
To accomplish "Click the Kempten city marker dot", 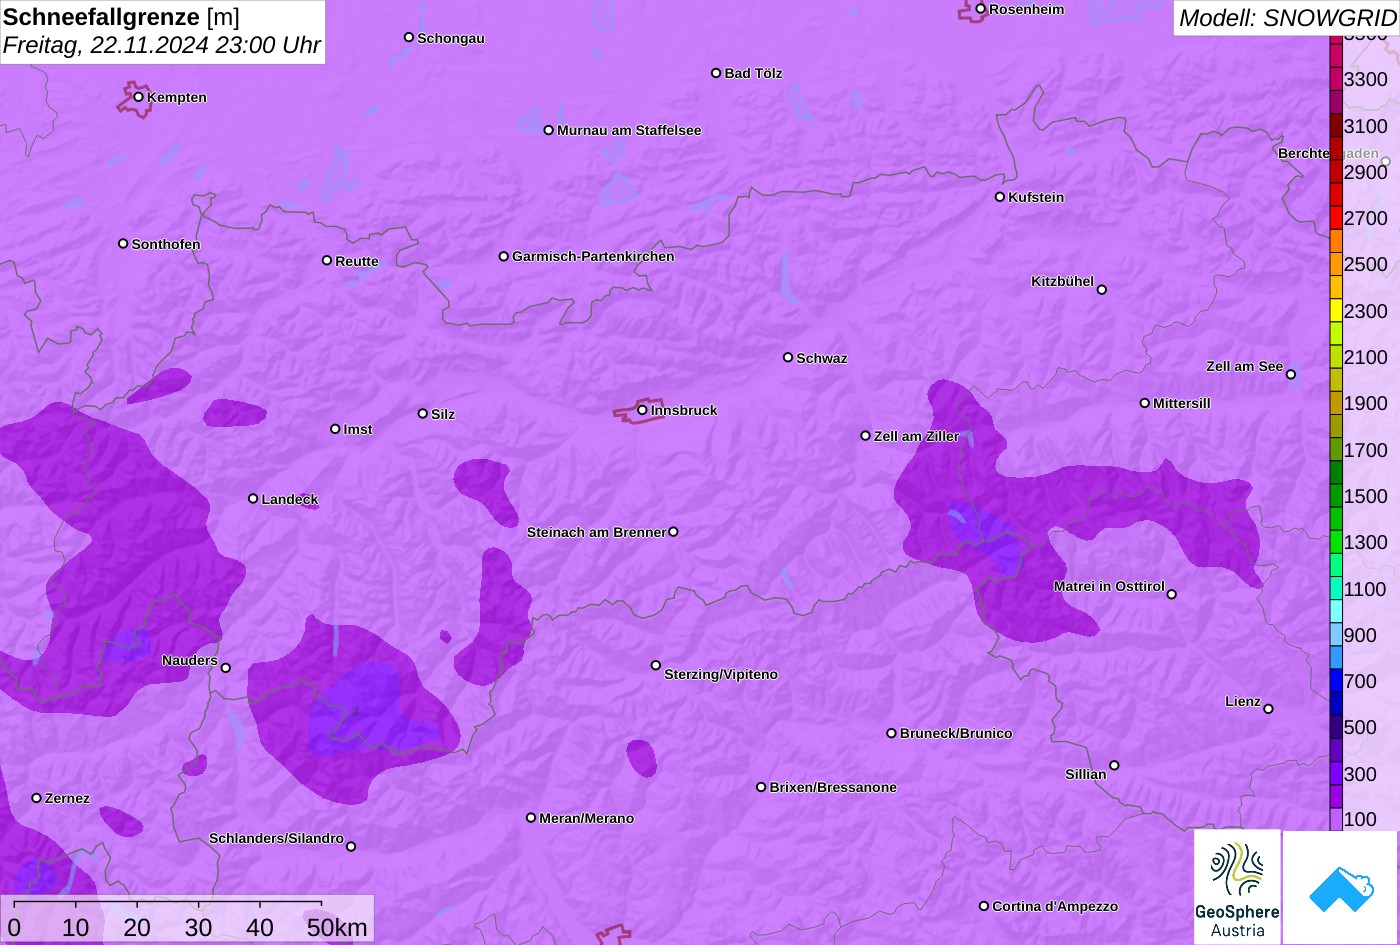I will [x=139, y=97].
